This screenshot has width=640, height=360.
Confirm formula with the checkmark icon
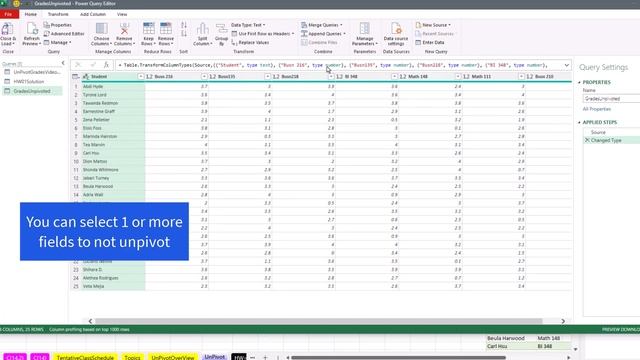pyautogui.click(x=93, y=65)
